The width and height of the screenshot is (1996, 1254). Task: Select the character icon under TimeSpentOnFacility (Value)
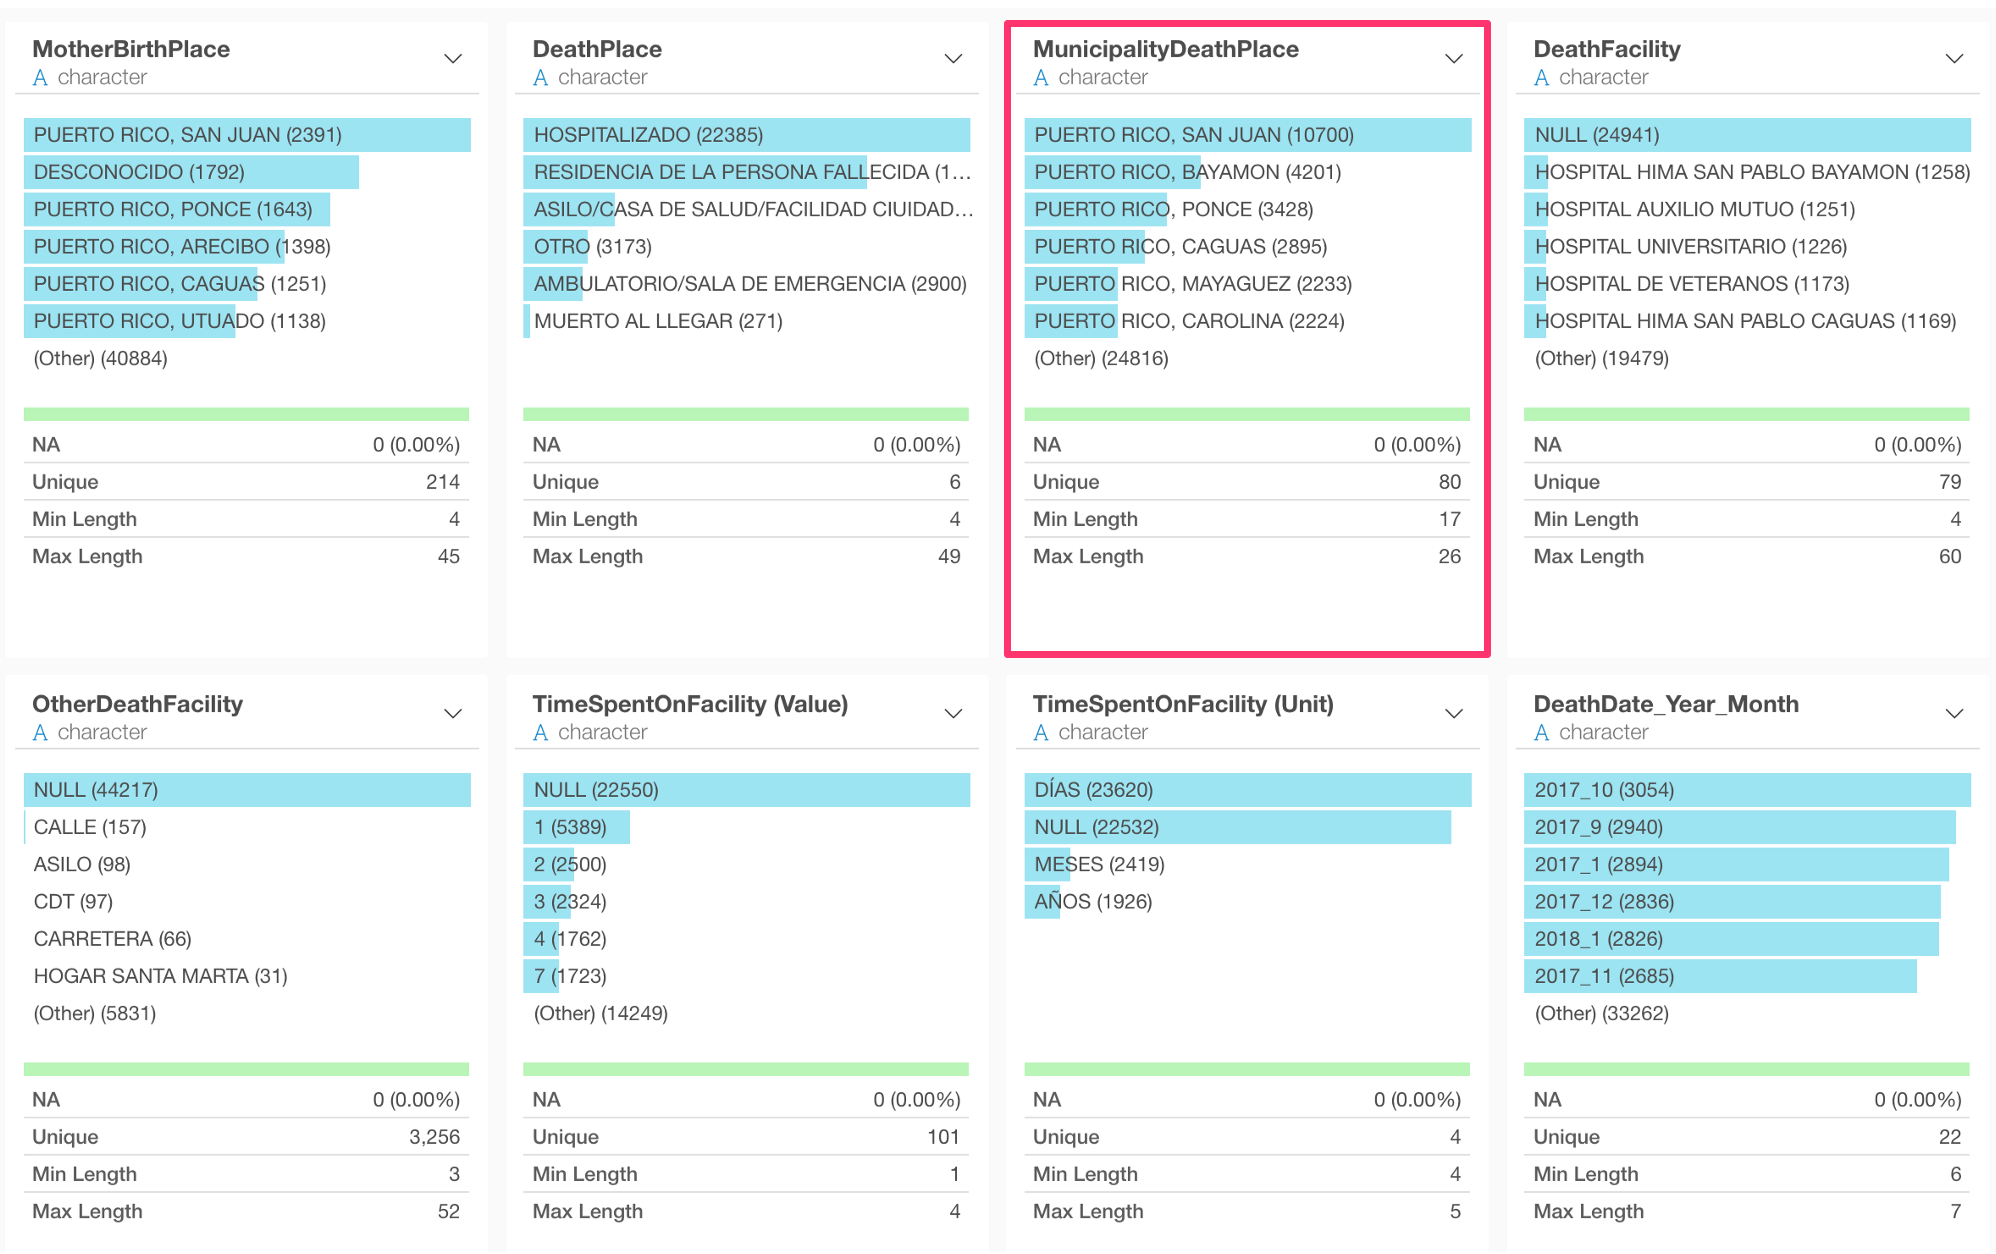click(541, 732)
